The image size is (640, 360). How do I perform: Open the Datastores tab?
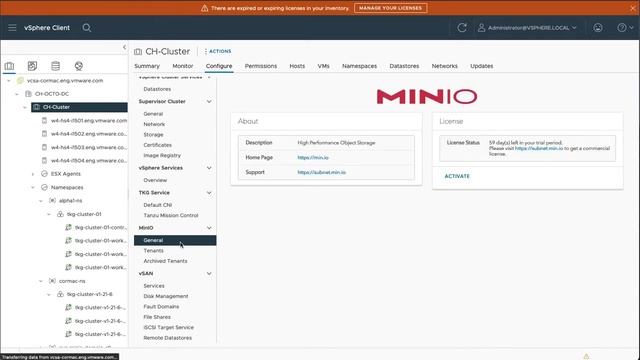(x=404, y=66)
